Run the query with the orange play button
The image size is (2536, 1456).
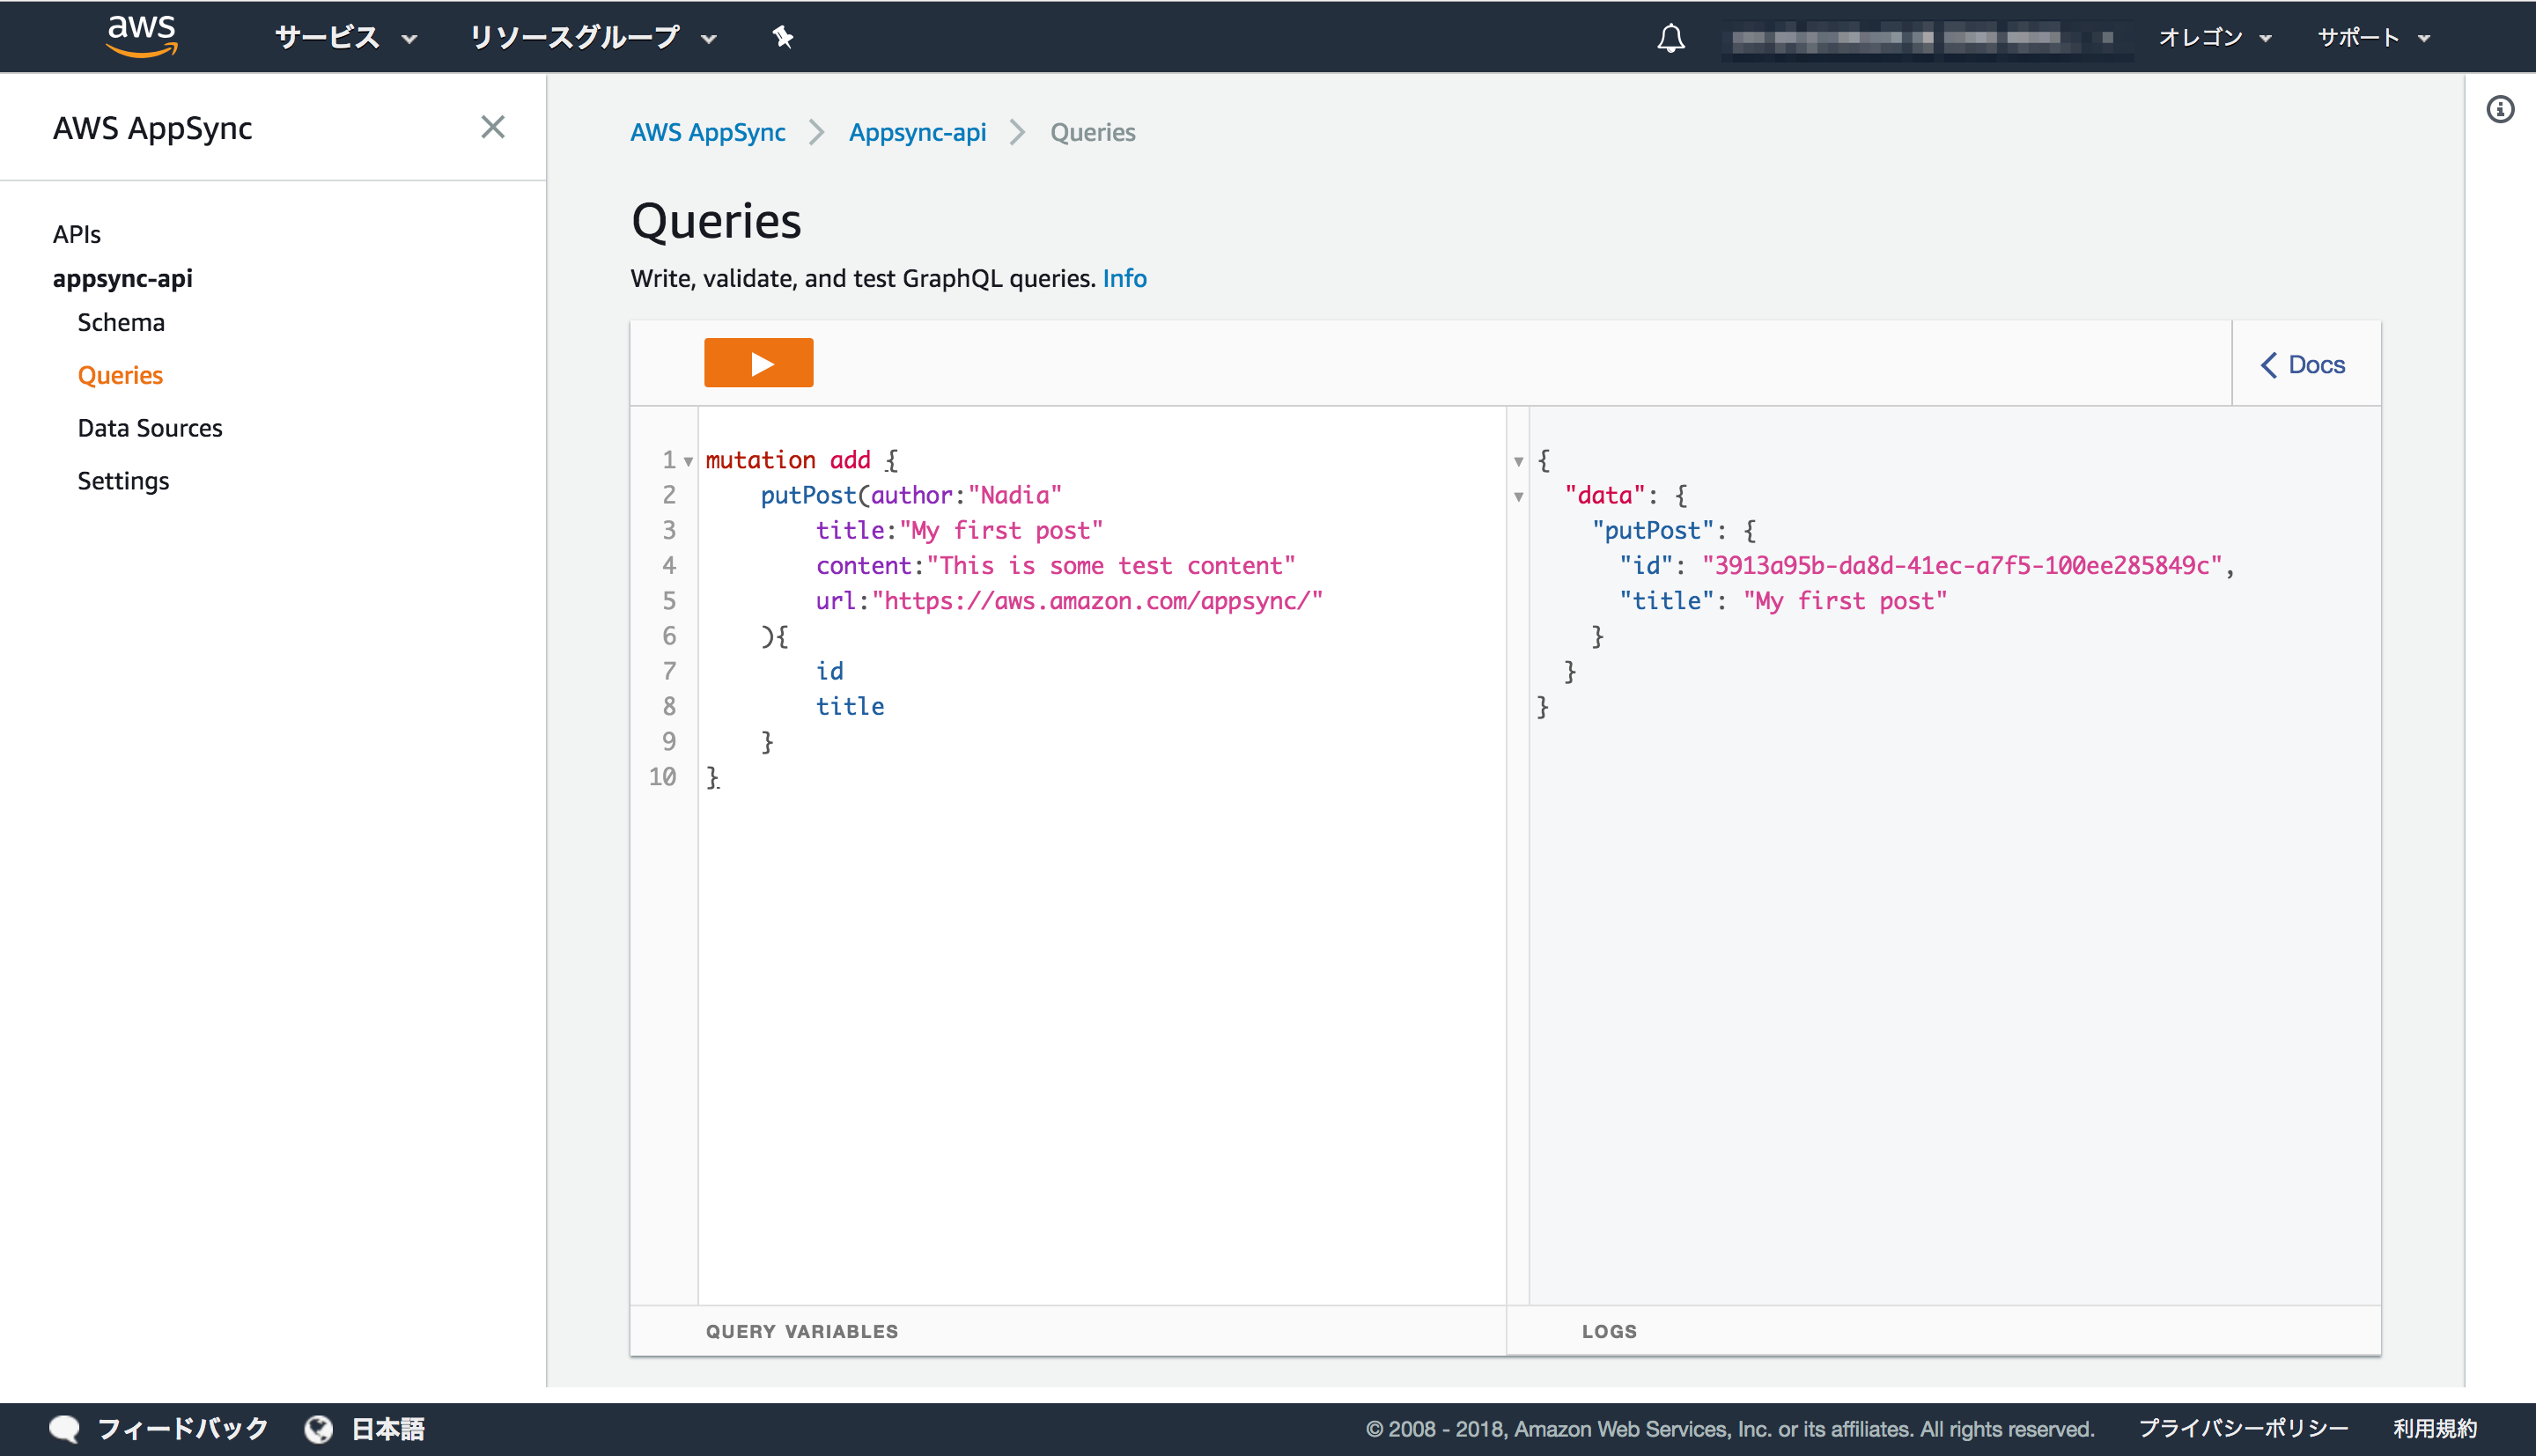coord(758,363)
